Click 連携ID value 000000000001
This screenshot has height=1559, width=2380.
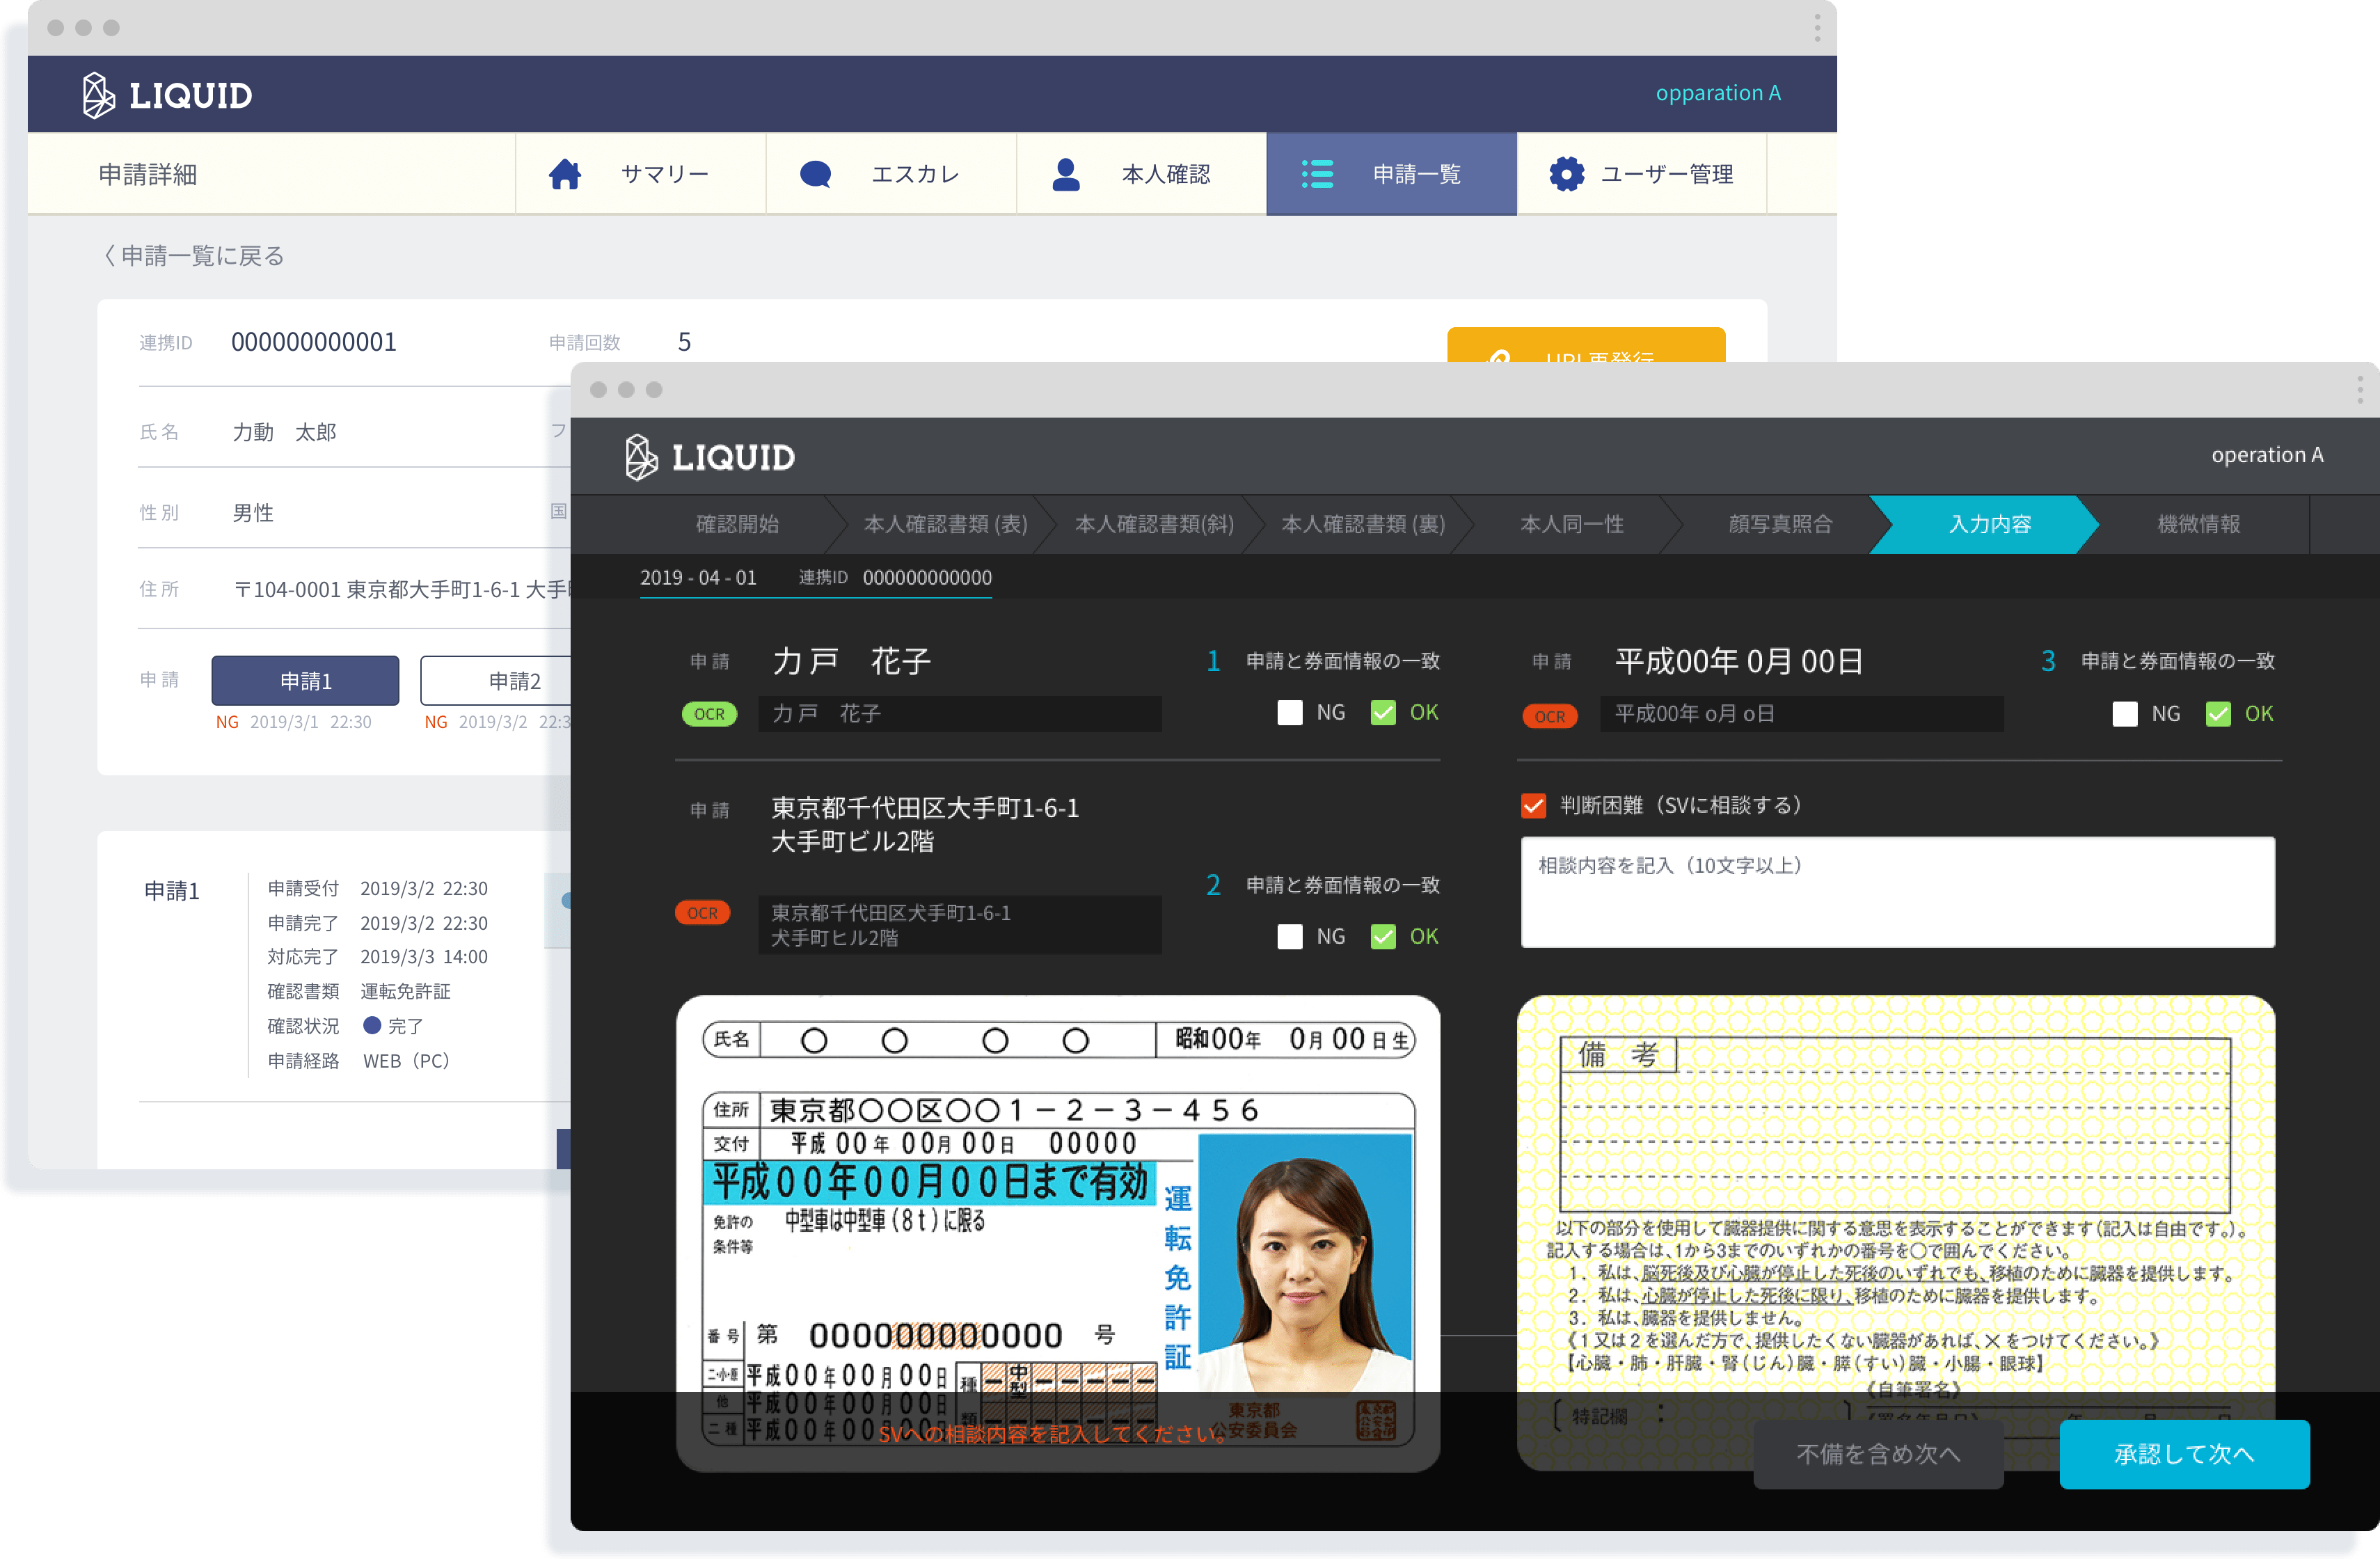pos(314,342)
